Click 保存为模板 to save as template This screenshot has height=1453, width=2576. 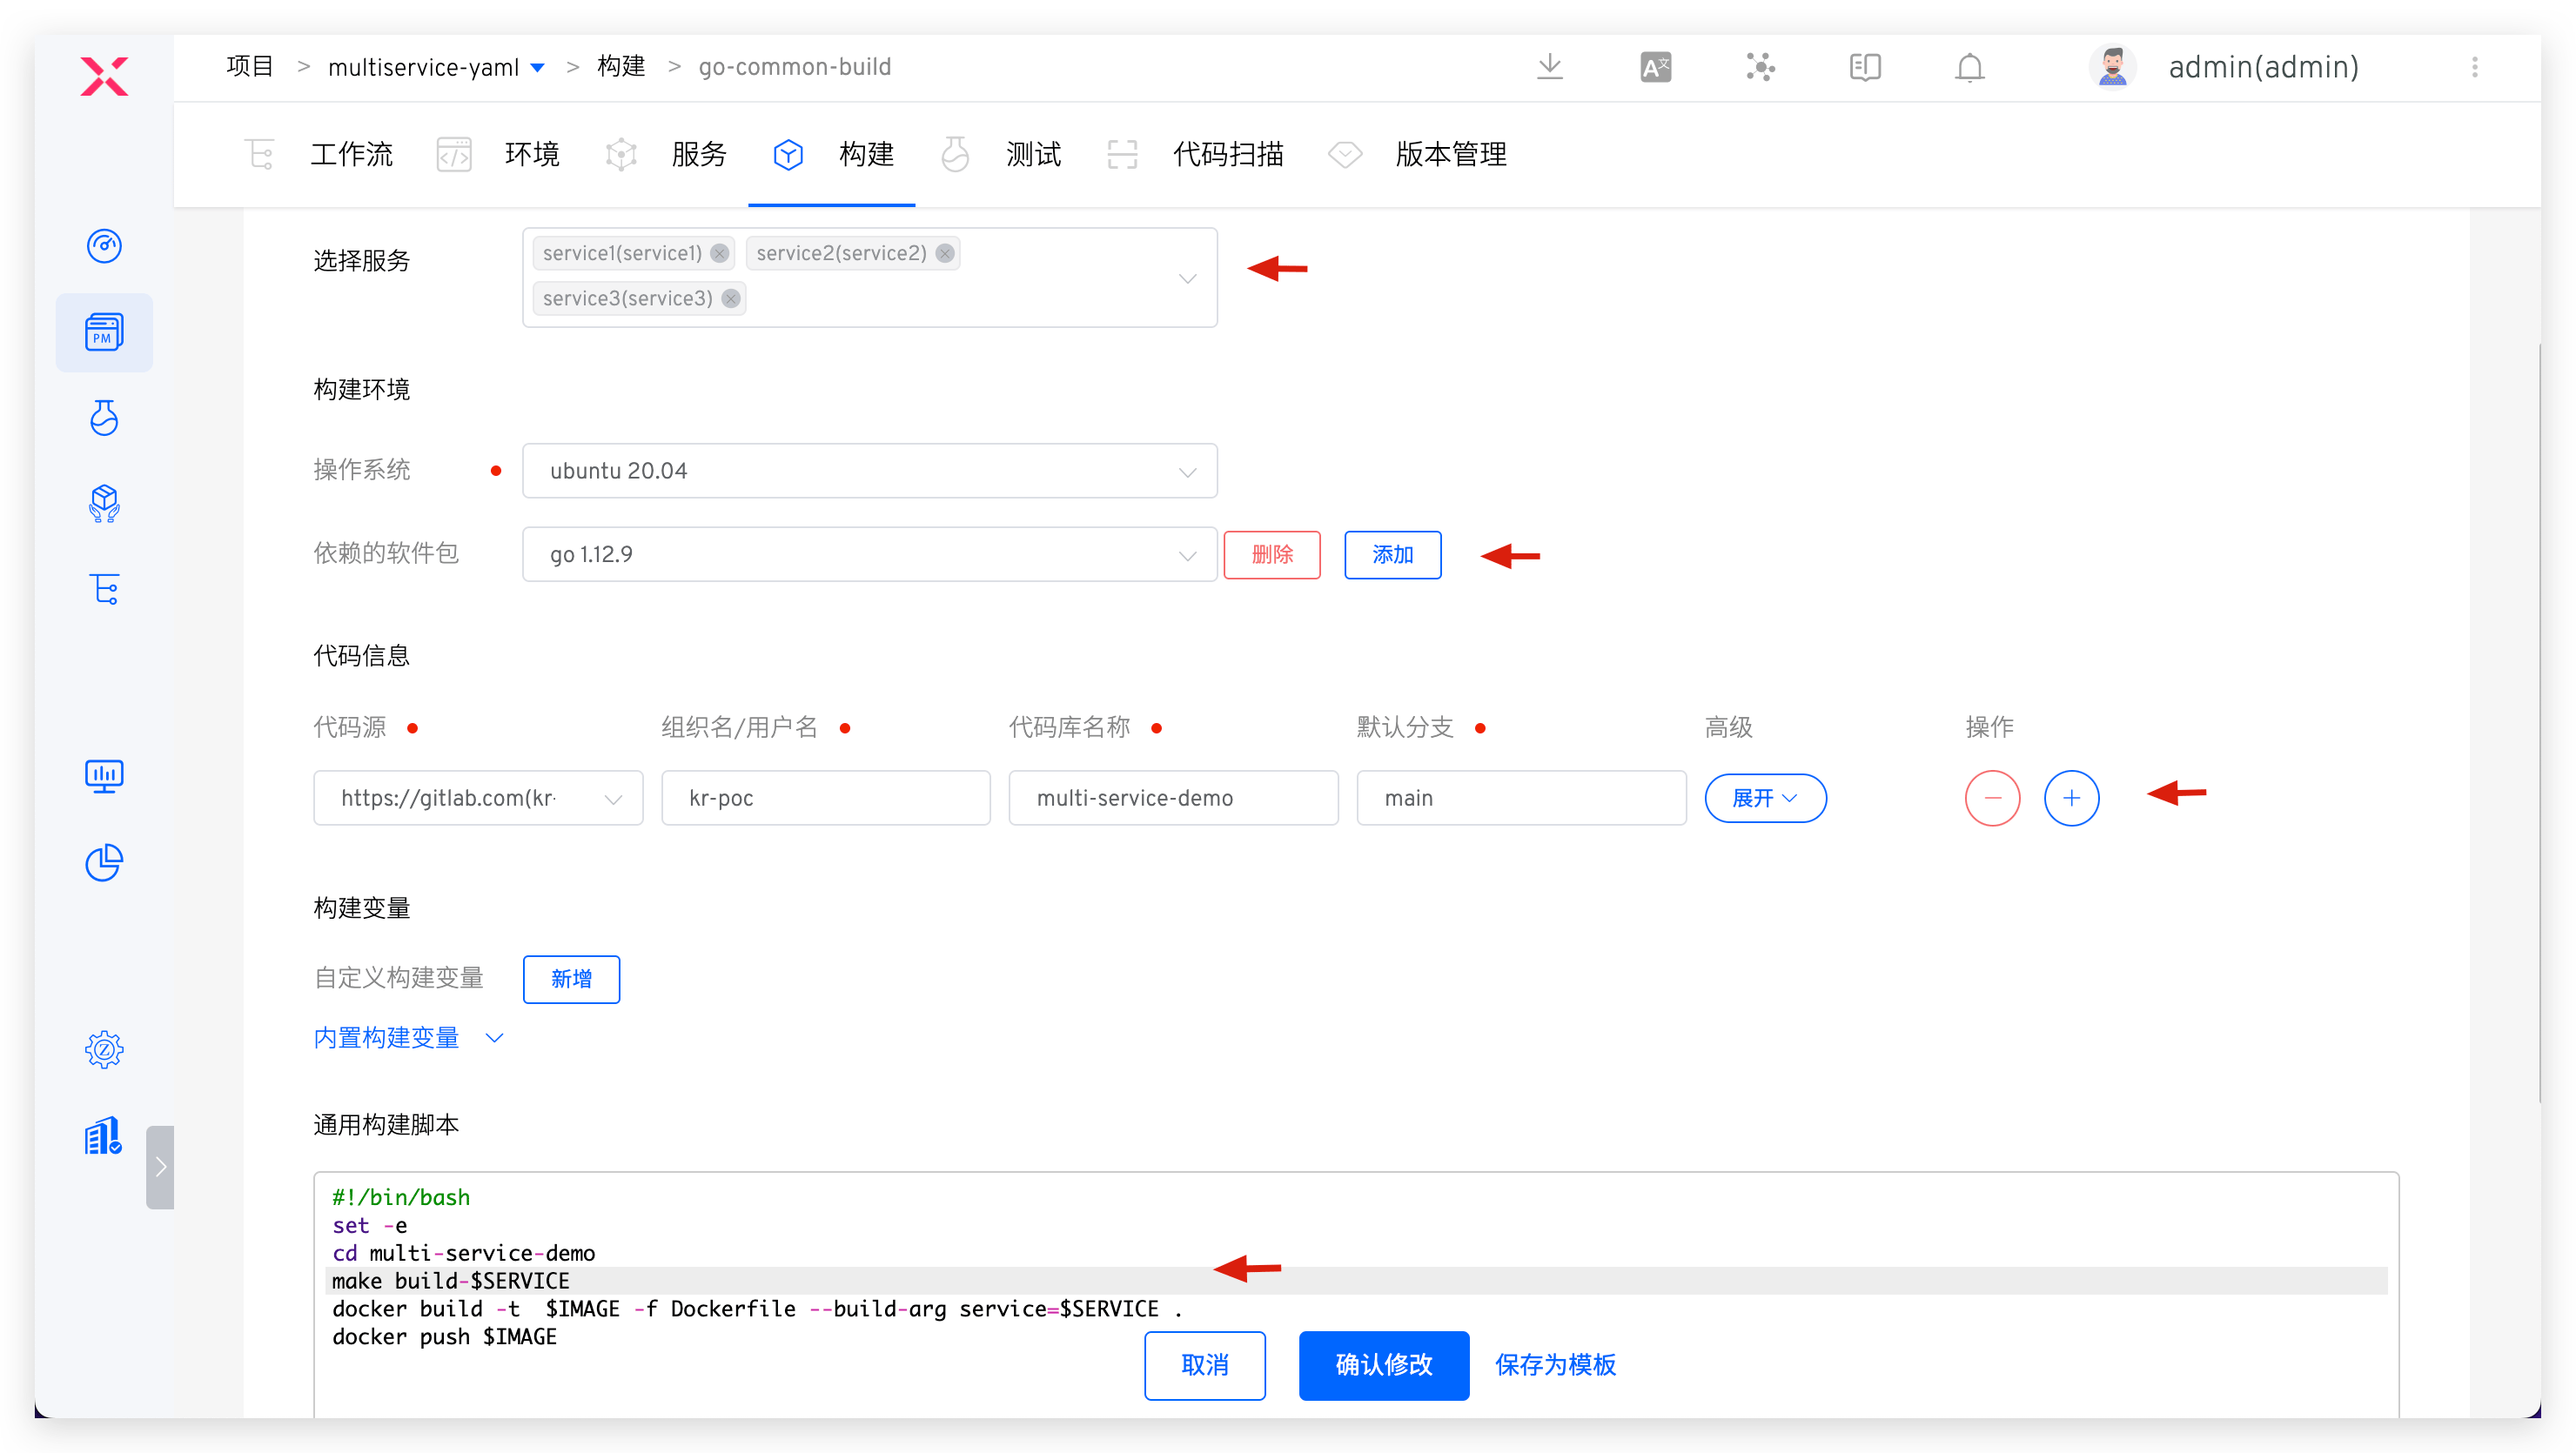click(x=1556, y=1365)
